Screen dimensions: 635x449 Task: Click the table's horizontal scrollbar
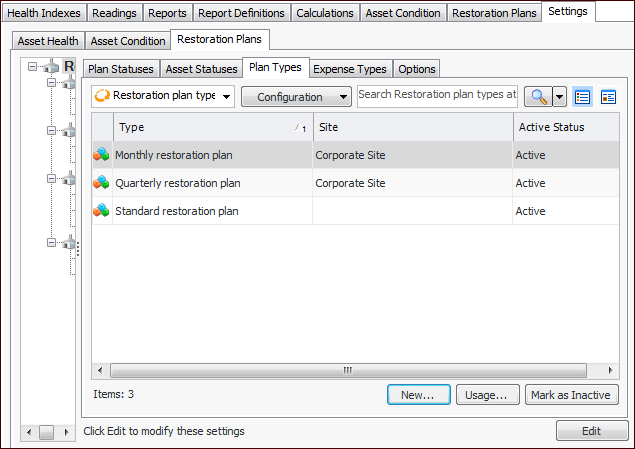tap(348, 369)
